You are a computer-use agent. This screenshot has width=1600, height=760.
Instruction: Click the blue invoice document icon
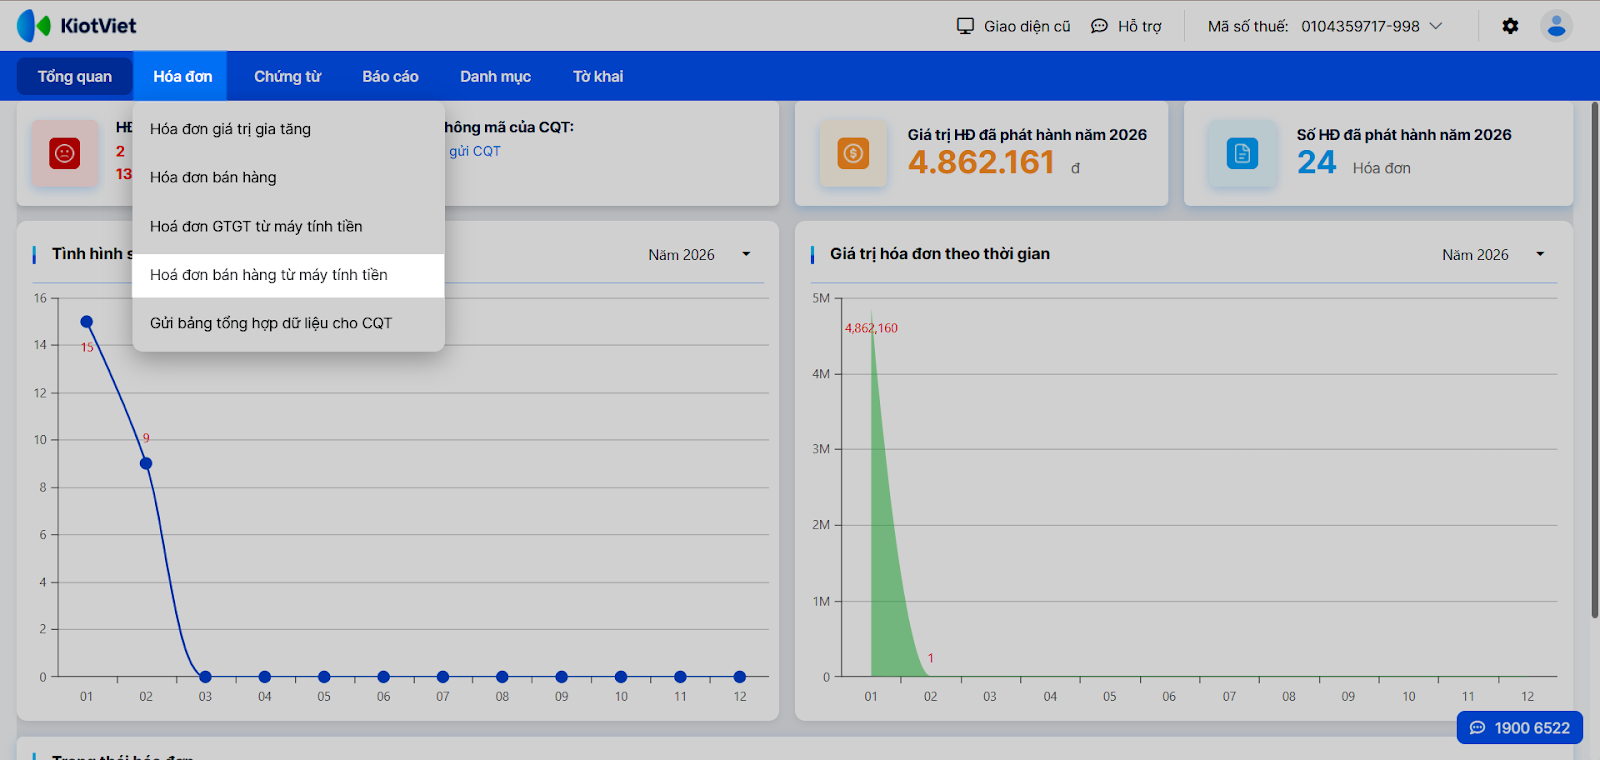tap(1242, 153)
